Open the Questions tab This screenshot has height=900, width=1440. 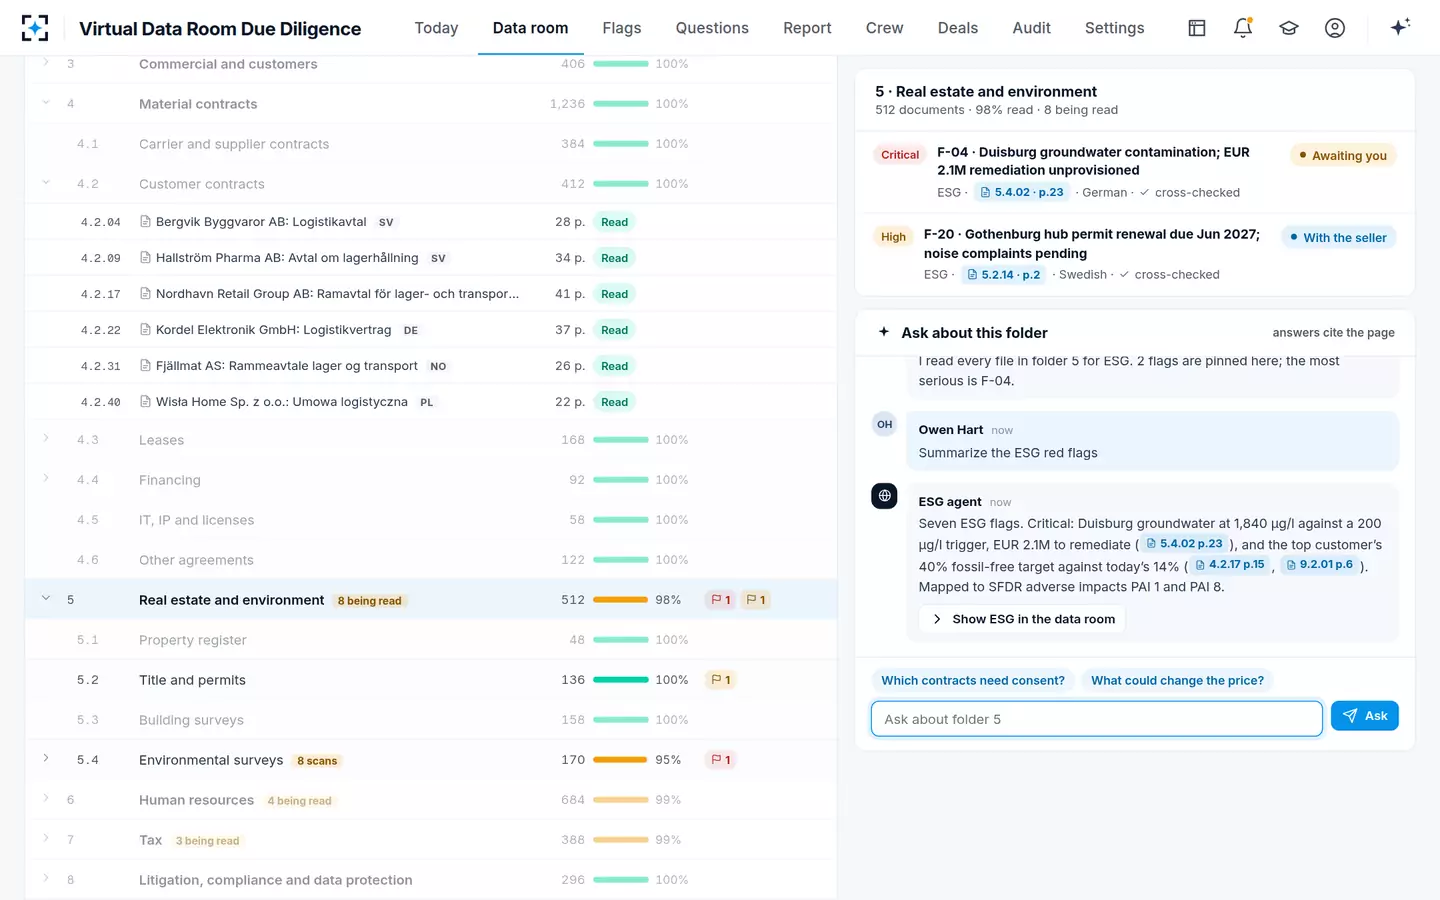[712, 28]
